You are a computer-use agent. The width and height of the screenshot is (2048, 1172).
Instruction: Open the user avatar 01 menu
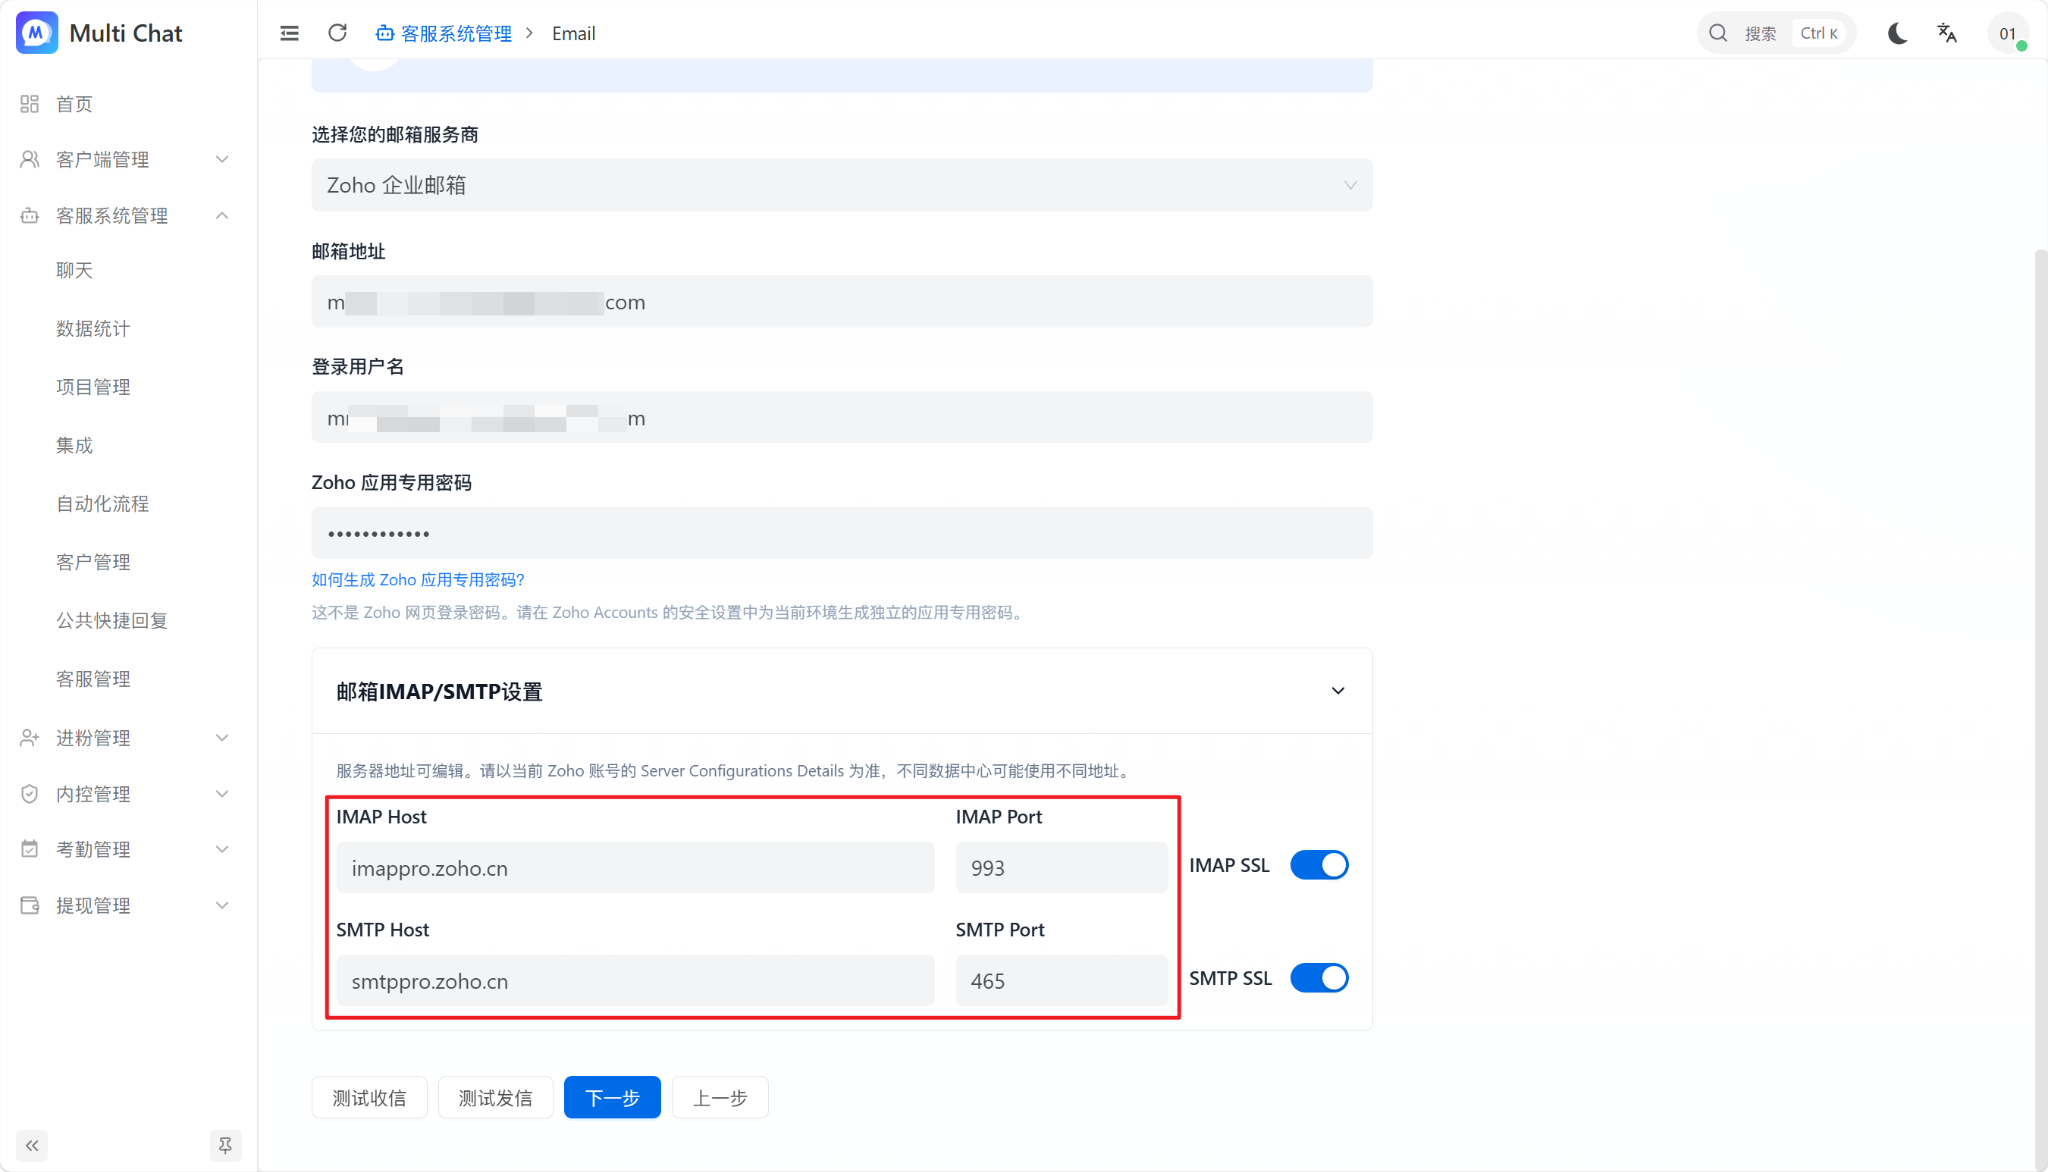click(2008, 33)
